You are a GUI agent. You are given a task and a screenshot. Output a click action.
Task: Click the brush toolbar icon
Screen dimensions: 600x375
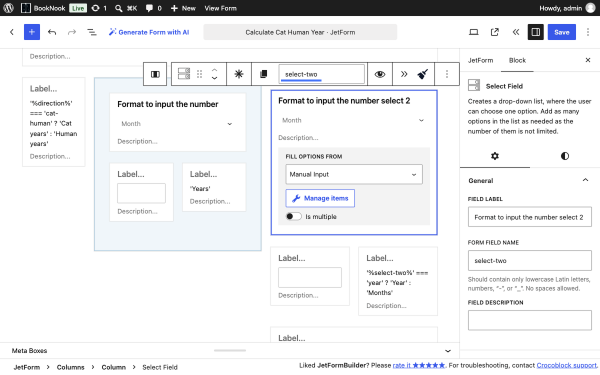click(422, 74)
